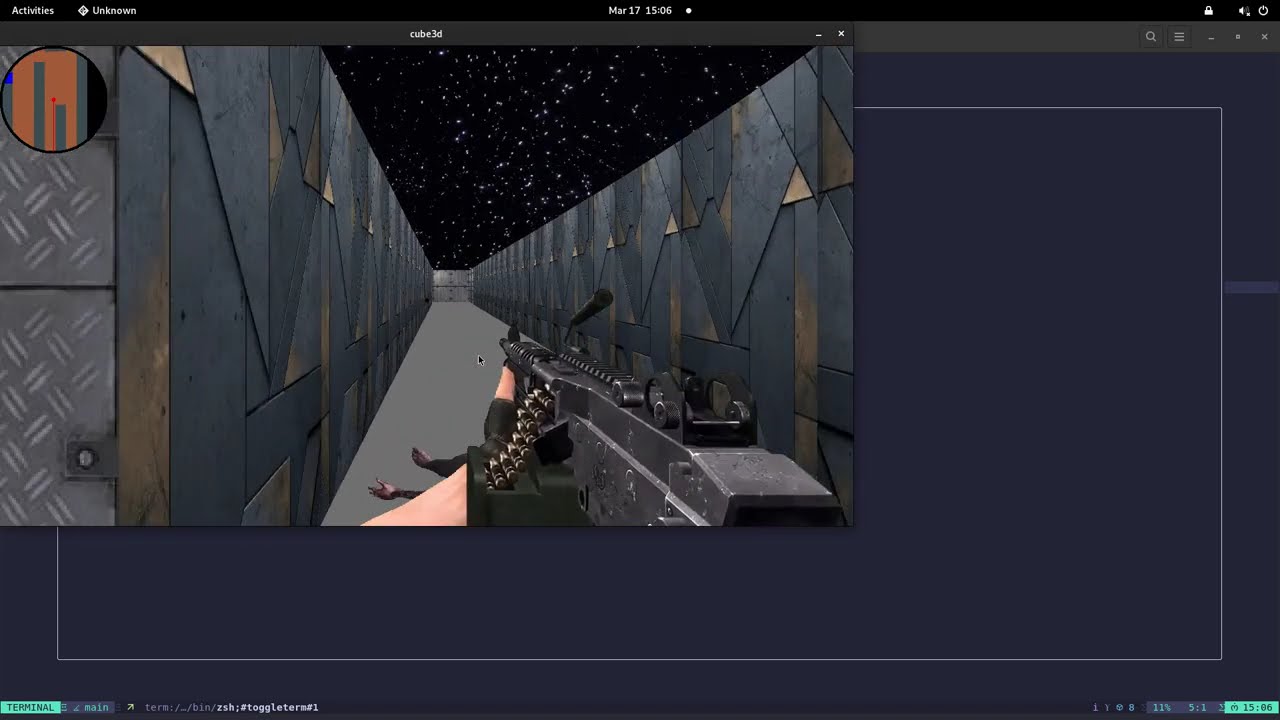Open the Activities overview
The width and height of the screenshot is (1280, 720).
pyautogui.click(x=33, y=10)
